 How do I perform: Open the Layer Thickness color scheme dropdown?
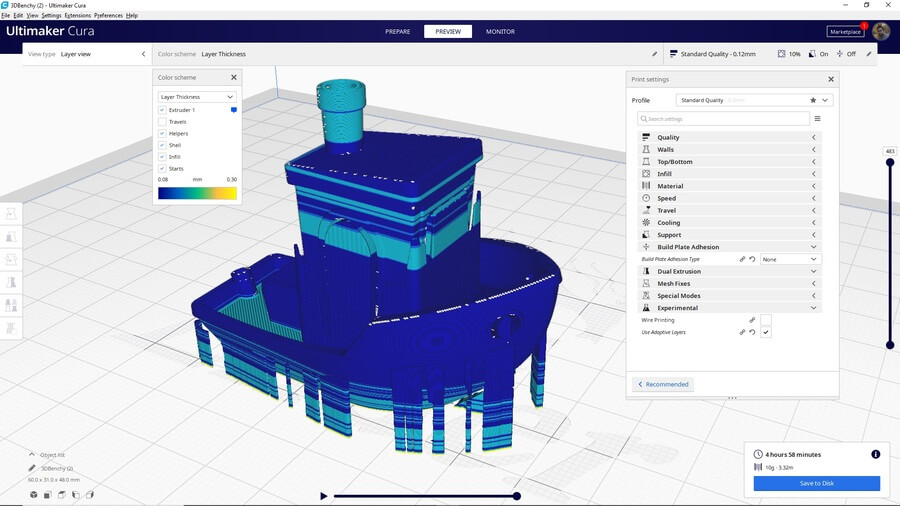[197, 97]
